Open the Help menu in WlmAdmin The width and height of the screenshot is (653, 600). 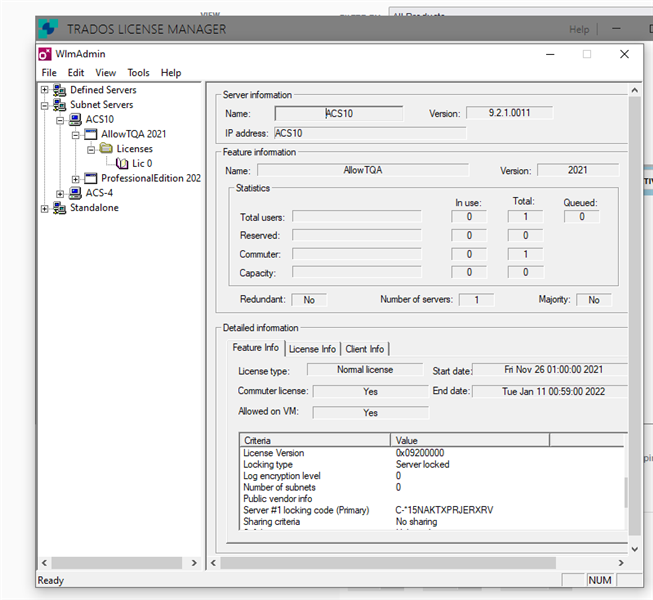171,72
